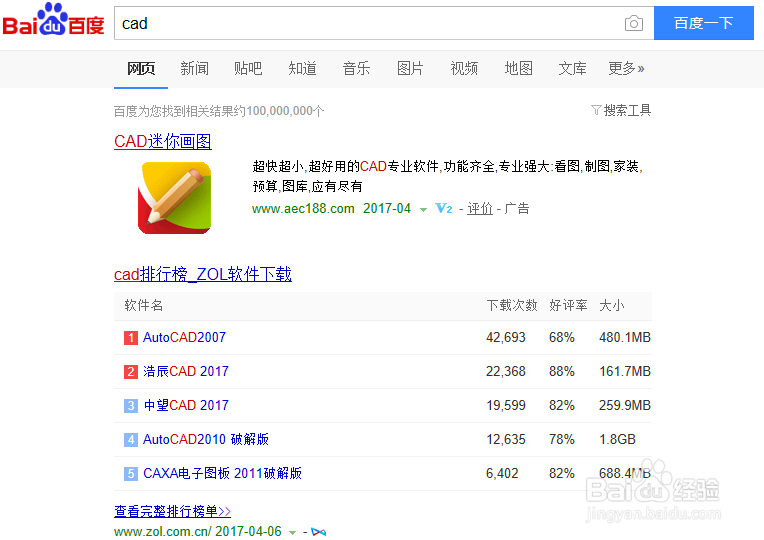764x540 pixels.
Task: Click the size value 259.9MB
Action: coord(625,405)
